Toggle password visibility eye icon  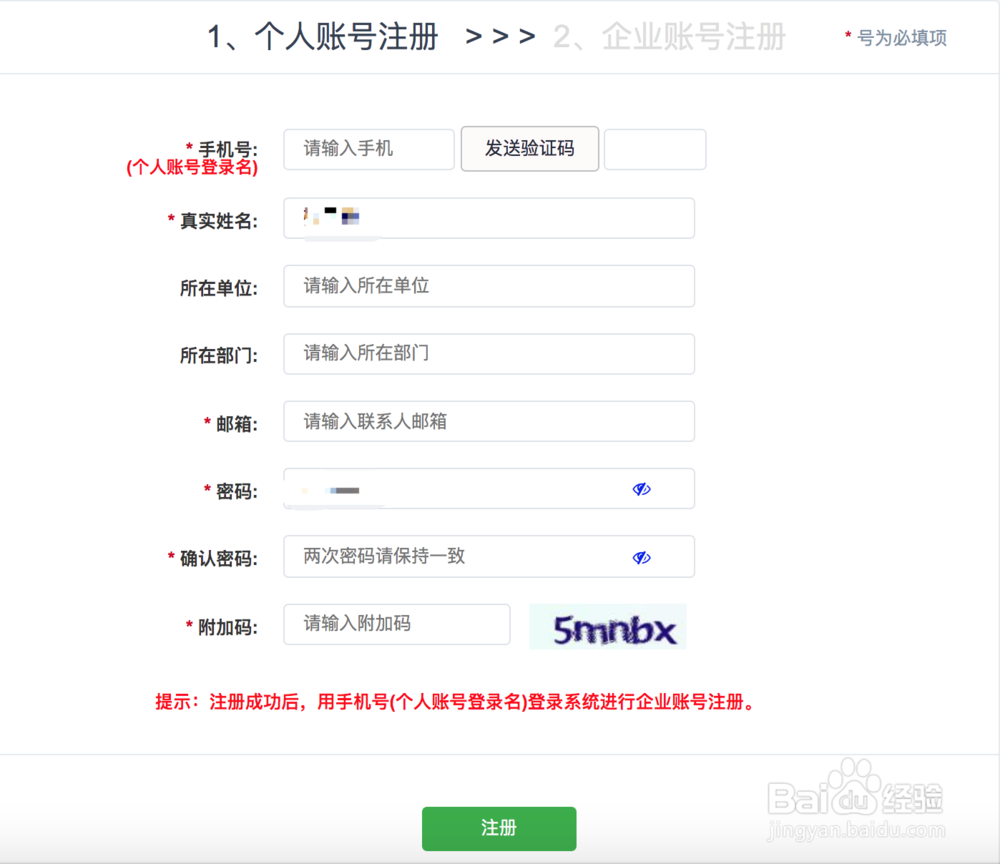tap(642, 489)
